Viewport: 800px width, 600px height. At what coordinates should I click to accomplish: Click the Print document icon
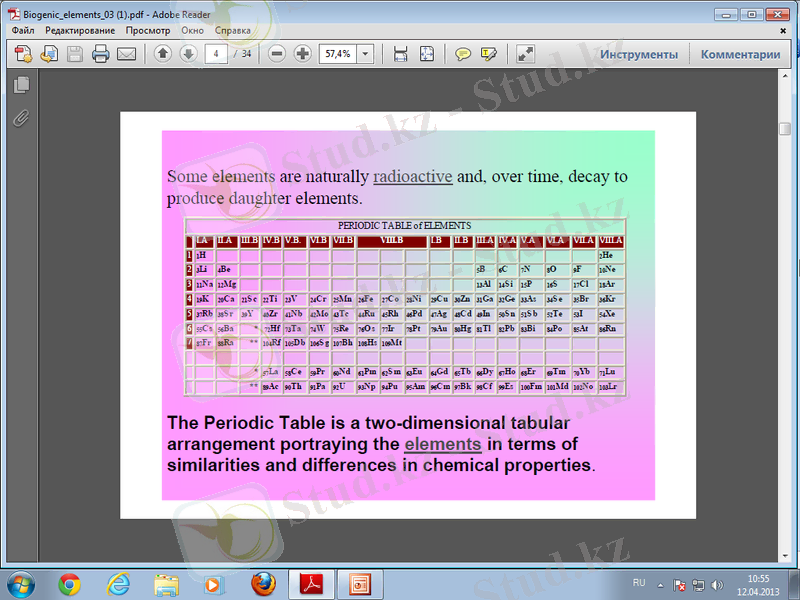[100, 54]
